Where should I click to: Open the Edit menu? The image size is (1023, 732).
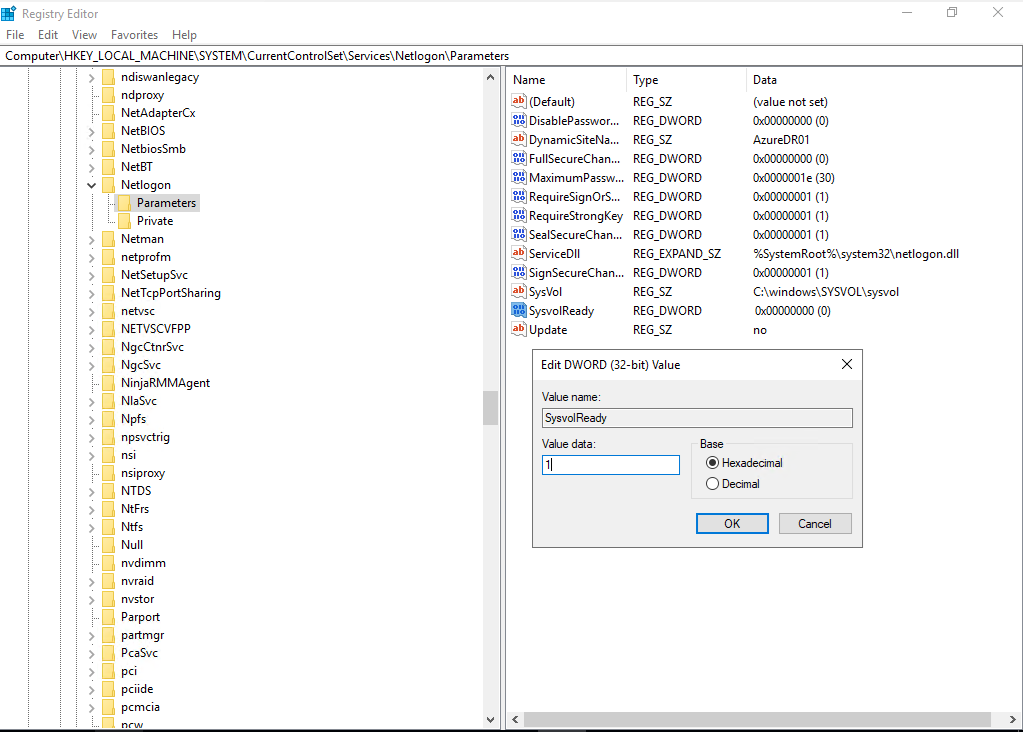click(x=48, y=35)
